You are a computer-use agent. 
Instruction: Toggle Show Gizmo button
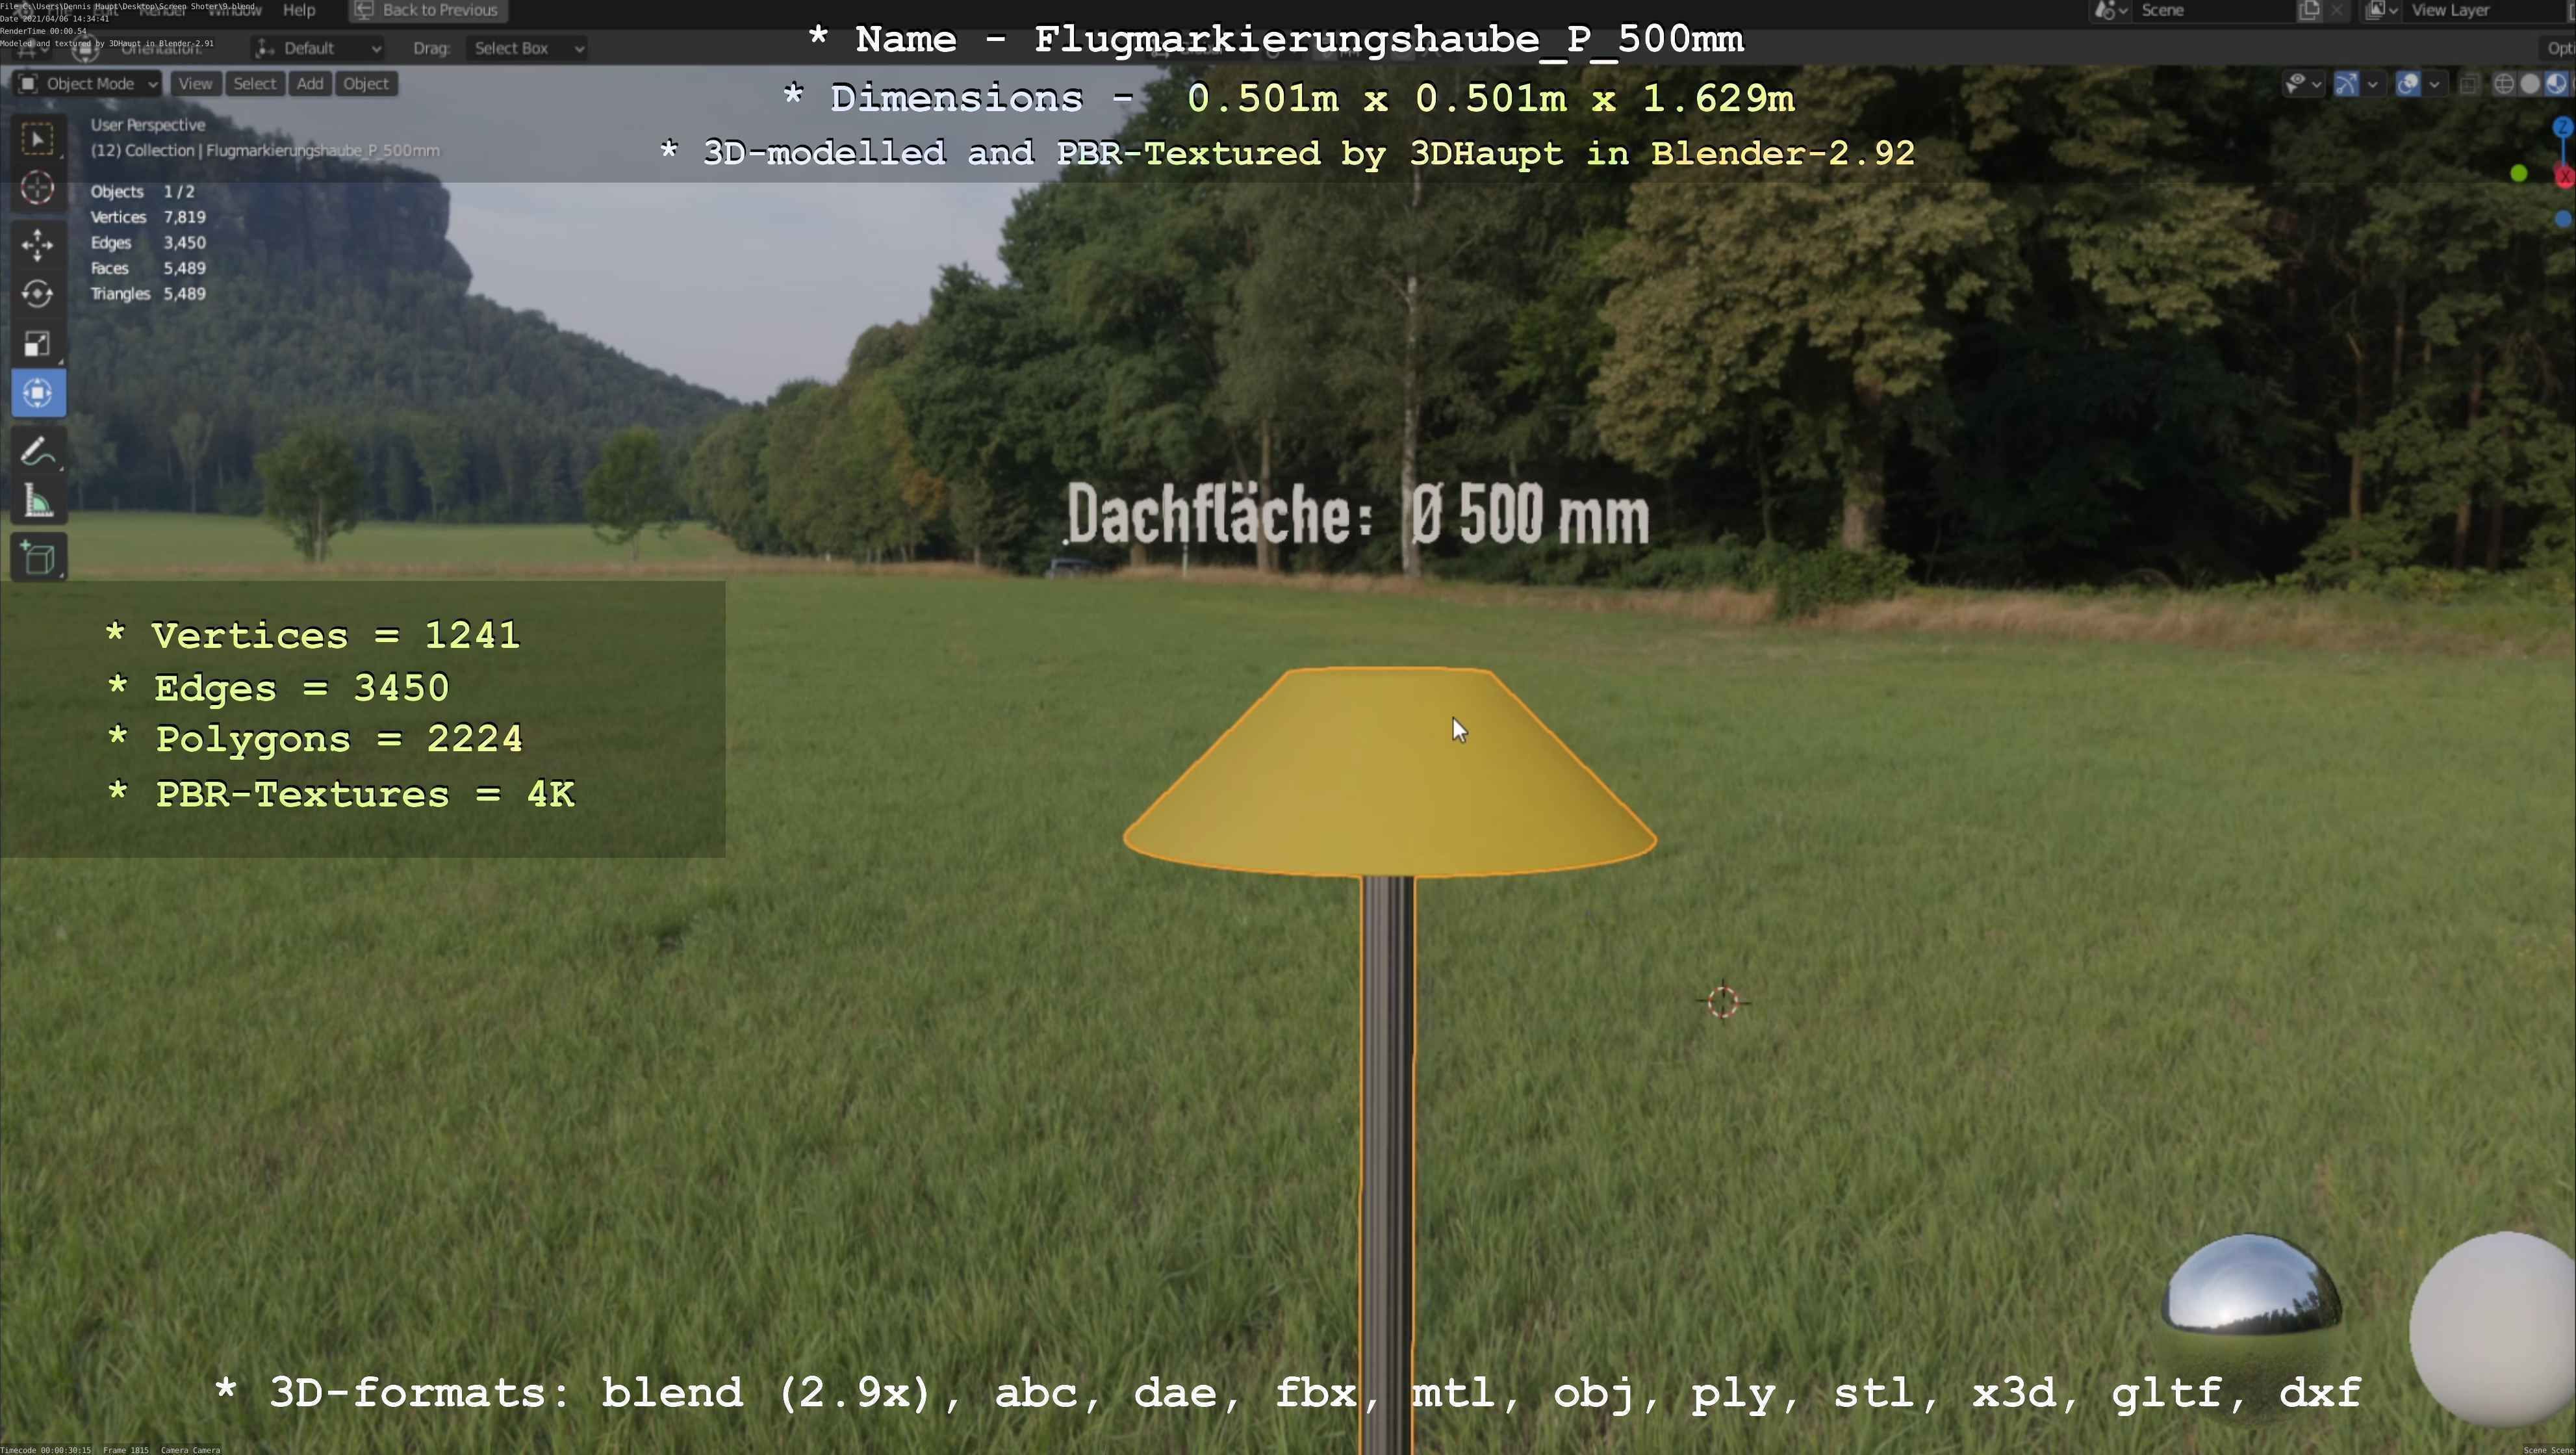tap(2346, 84)
